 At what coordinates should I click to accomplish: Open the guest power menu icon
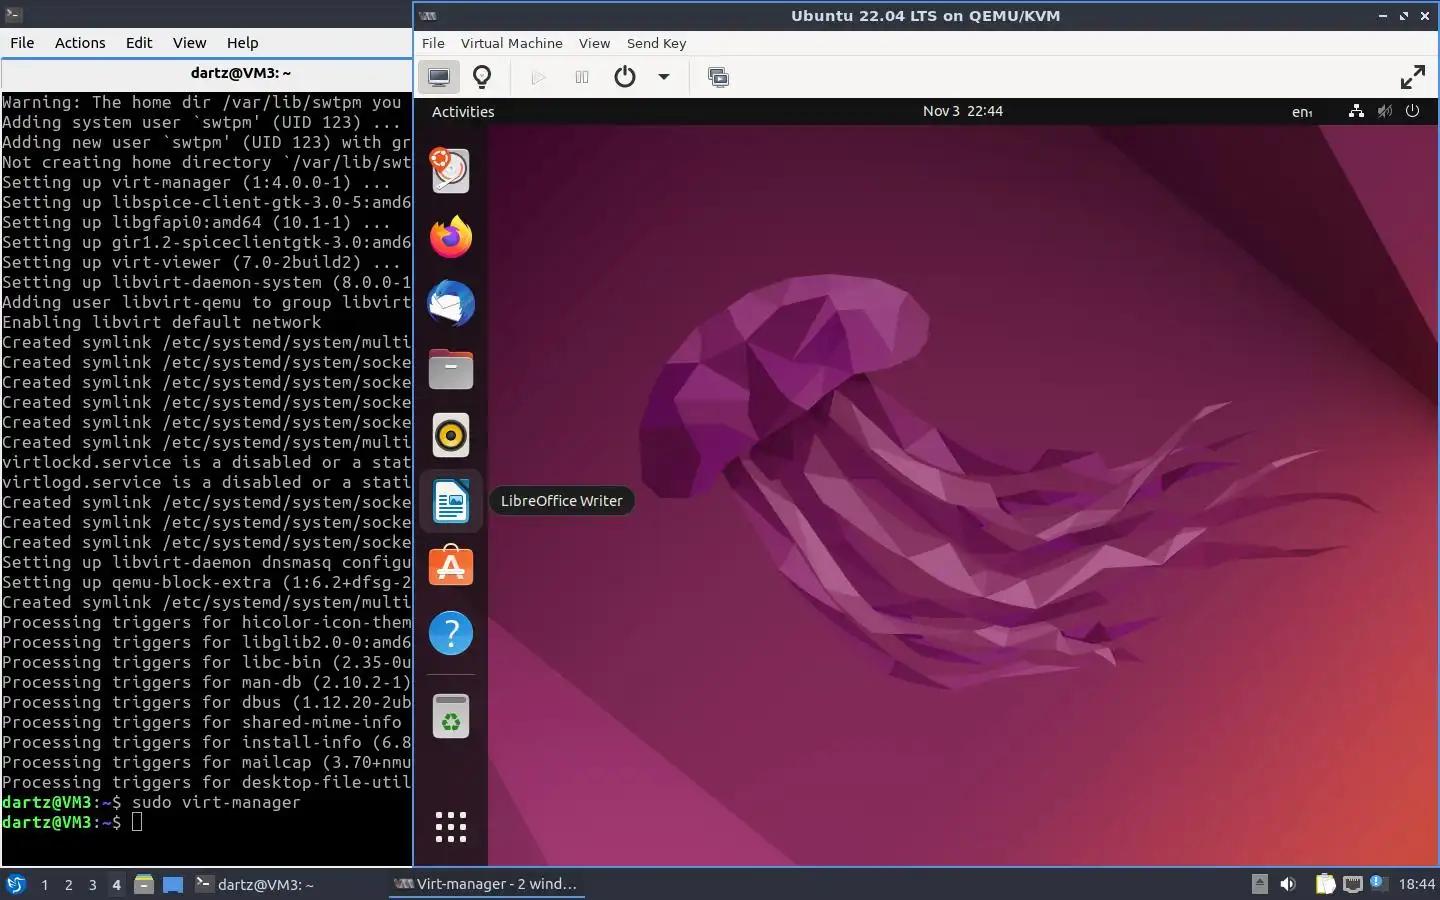point(1412,111)
